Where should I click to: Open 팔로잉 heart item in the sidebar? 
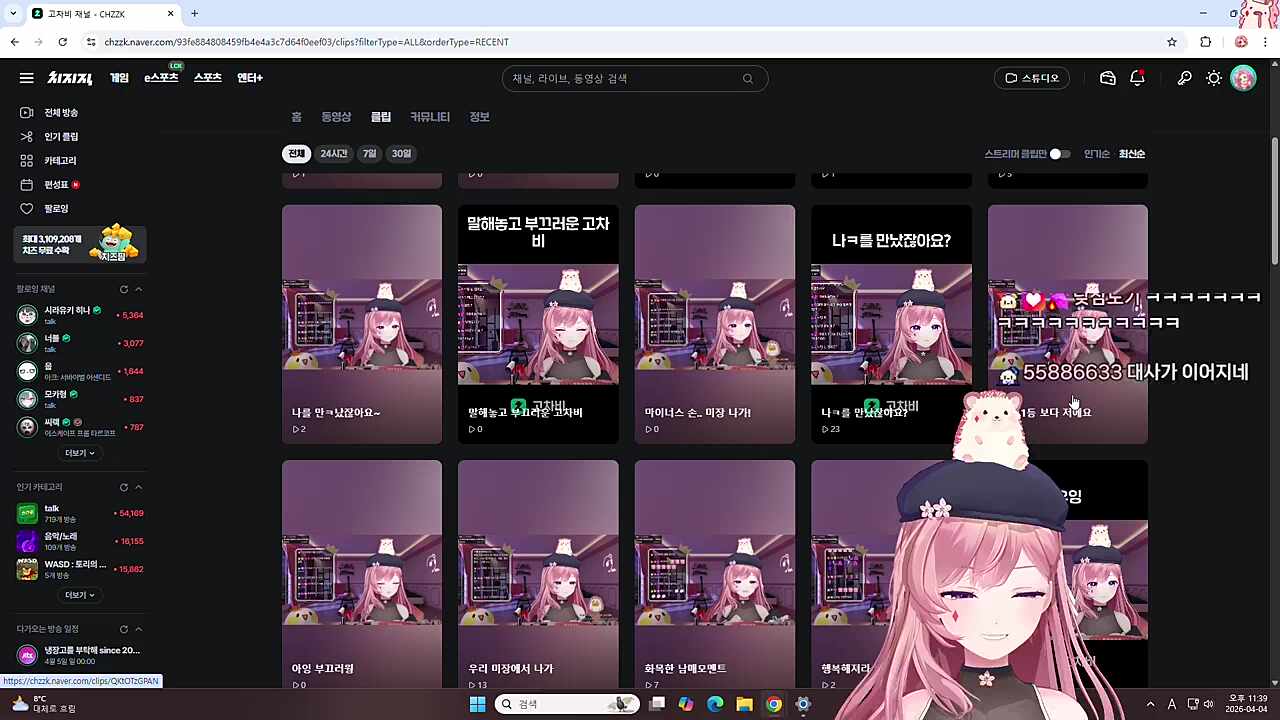tap(56, 209)
